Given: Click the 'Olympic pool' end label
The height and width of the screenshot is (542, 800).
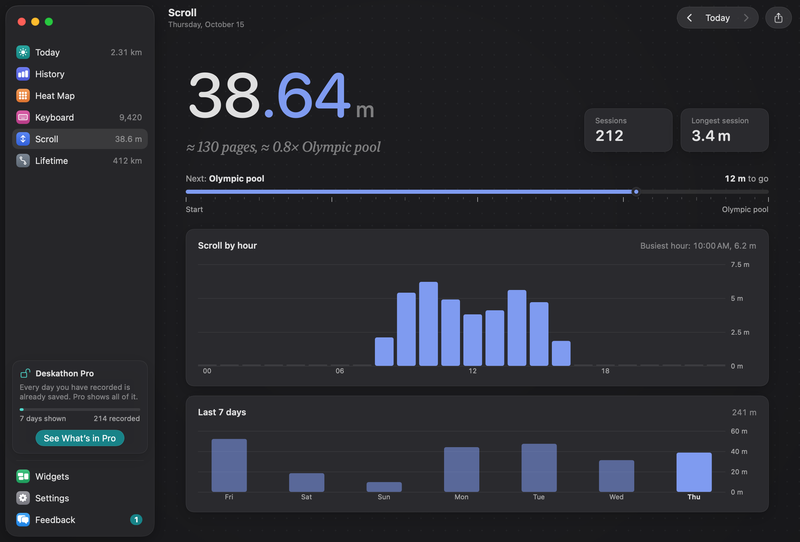Looking at the screenshot, I should (x=745, y=209).
